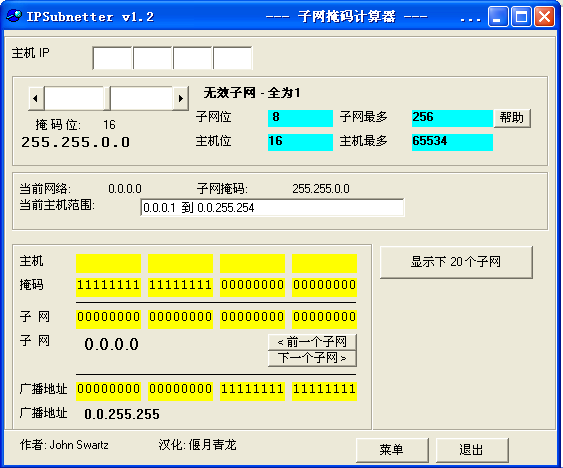The image size is (563, 468).
Task: Click the 子网最多 value box showing 256
Action: coord(452,118)
